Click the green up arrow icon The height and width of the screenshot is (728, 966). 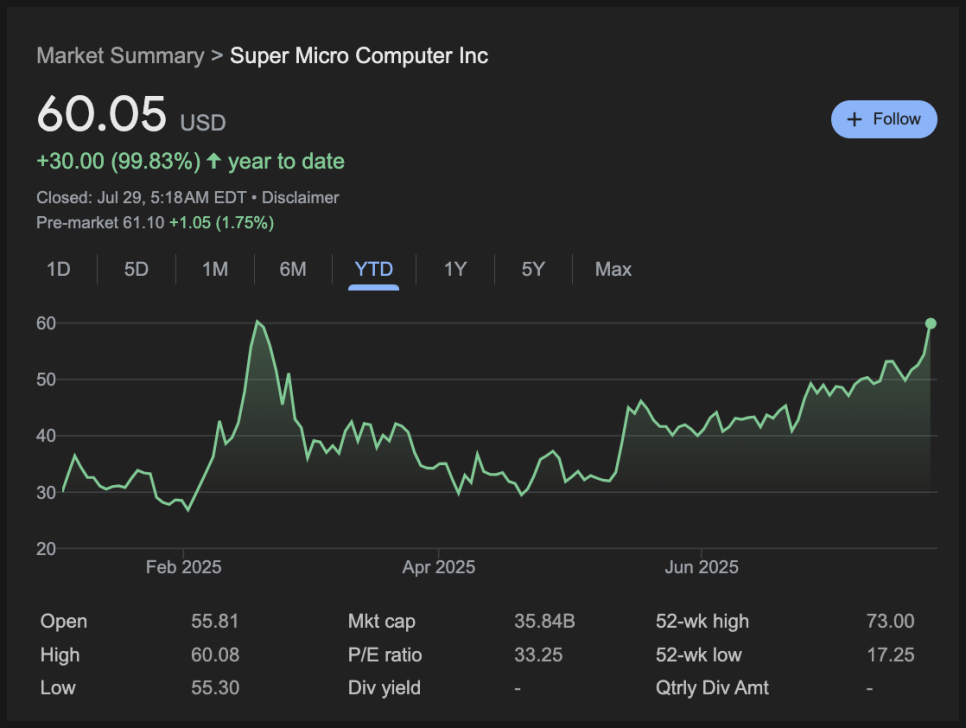coord(214,161)
